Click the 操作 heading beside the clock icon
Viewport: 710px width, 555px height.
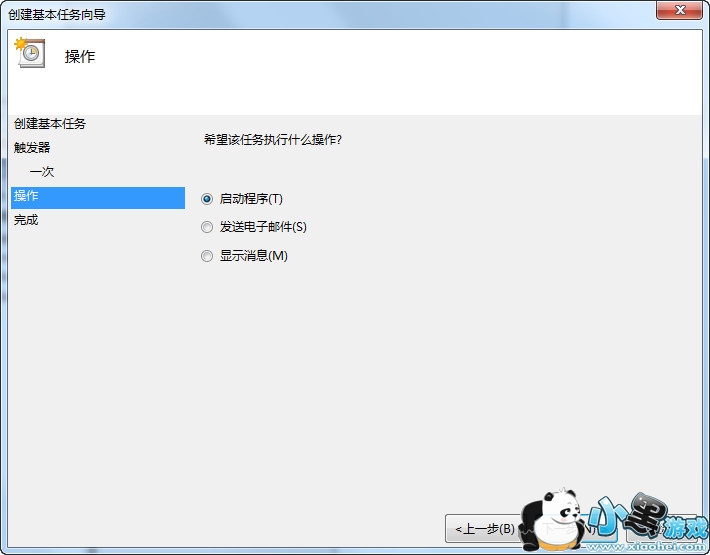(x=80, y=57)
